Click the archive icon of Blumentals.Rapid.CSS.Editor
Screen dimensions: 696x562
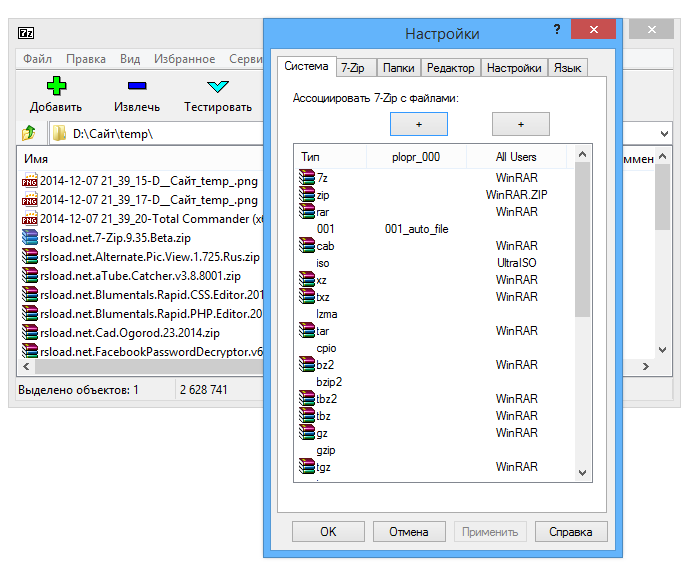coord(30,295)
